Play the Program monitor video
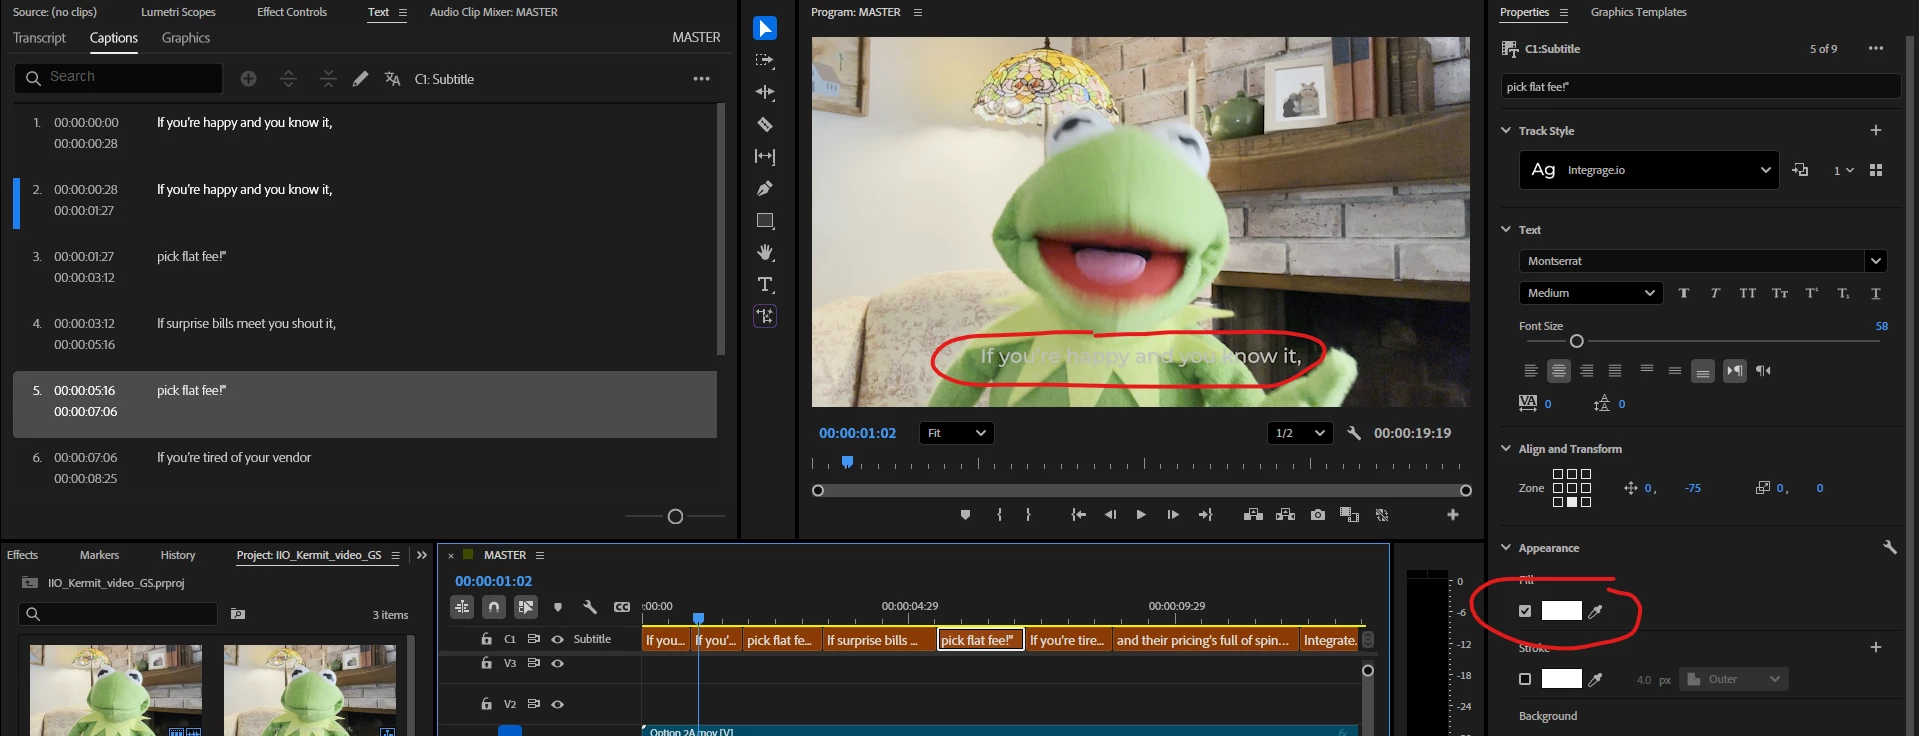The image size is (1919, 736). pyautogui.click(x=1141, y=515)
